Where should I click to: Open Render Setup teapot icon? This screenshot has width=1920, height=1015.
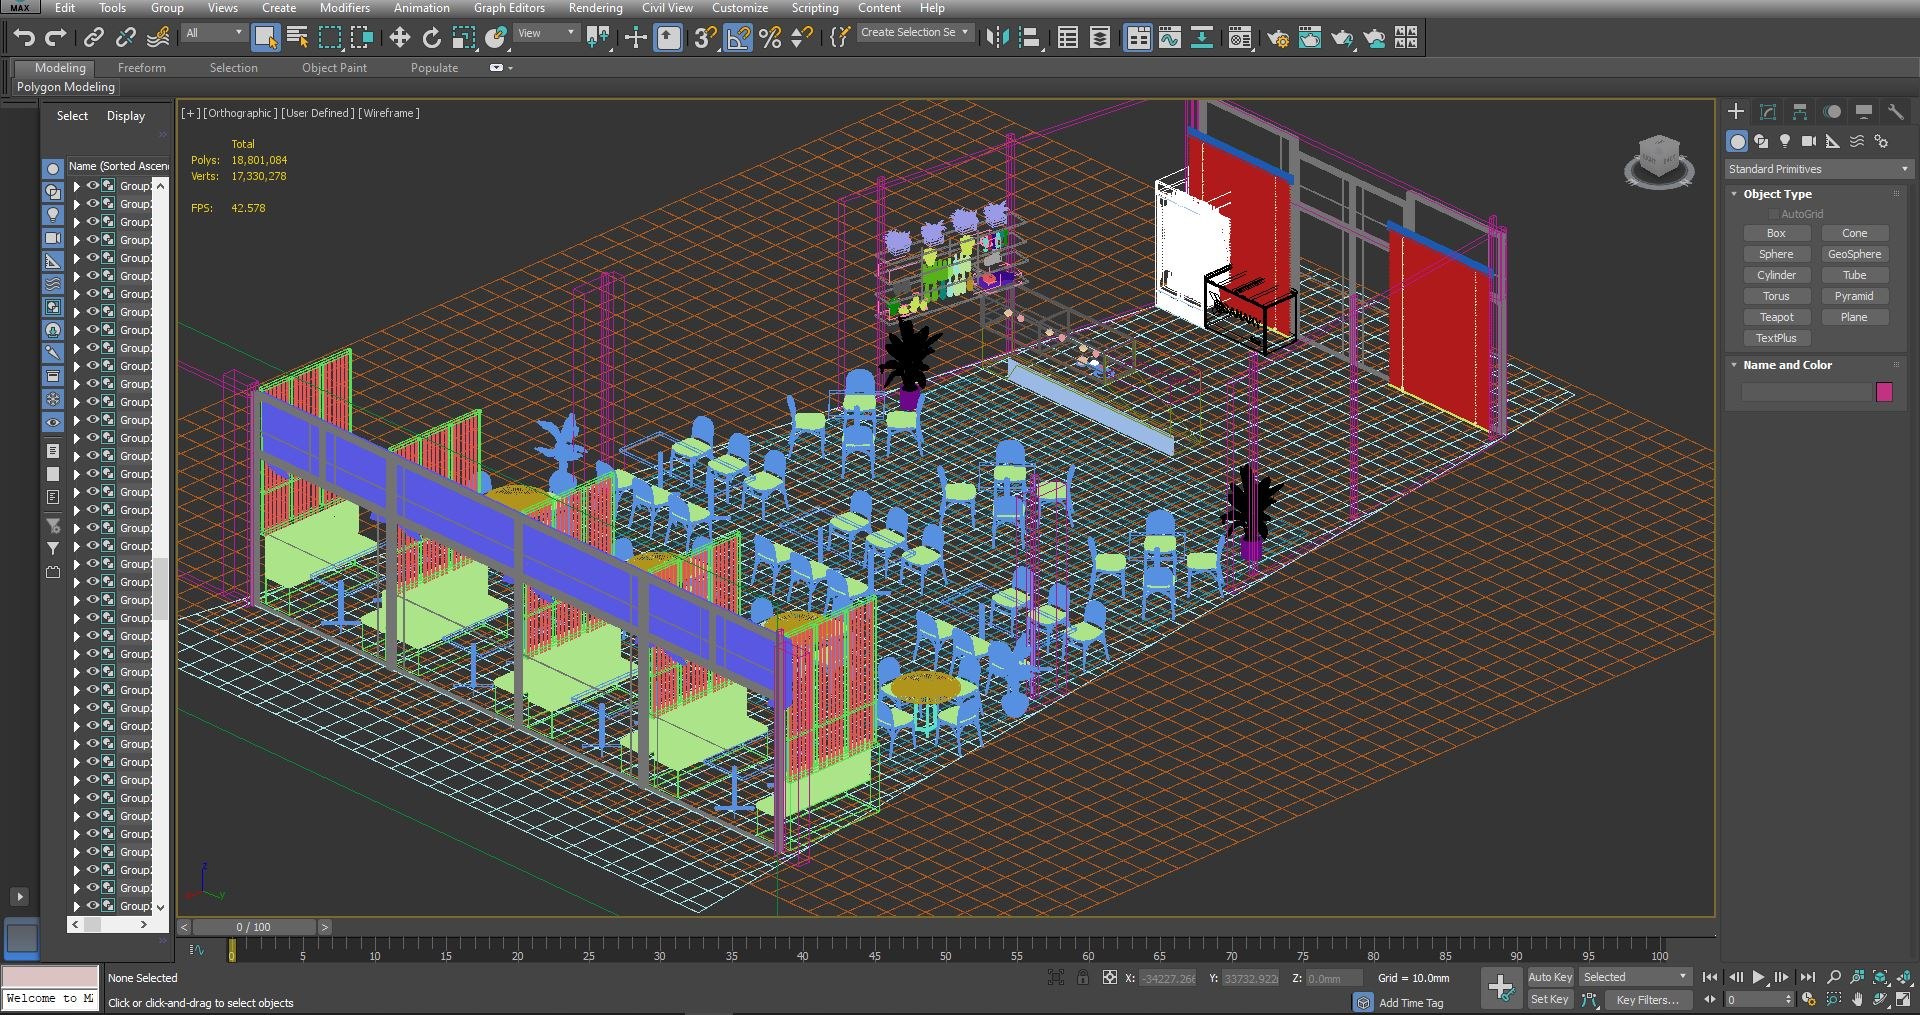pos(1278,38)
